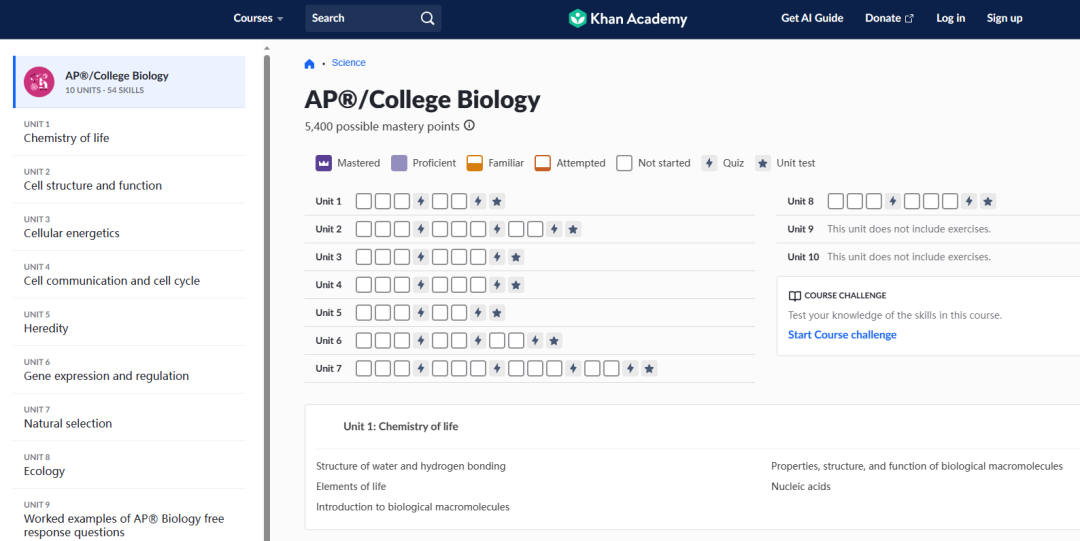
Task: Select first skill box in Unit 8
Action: 835,201
